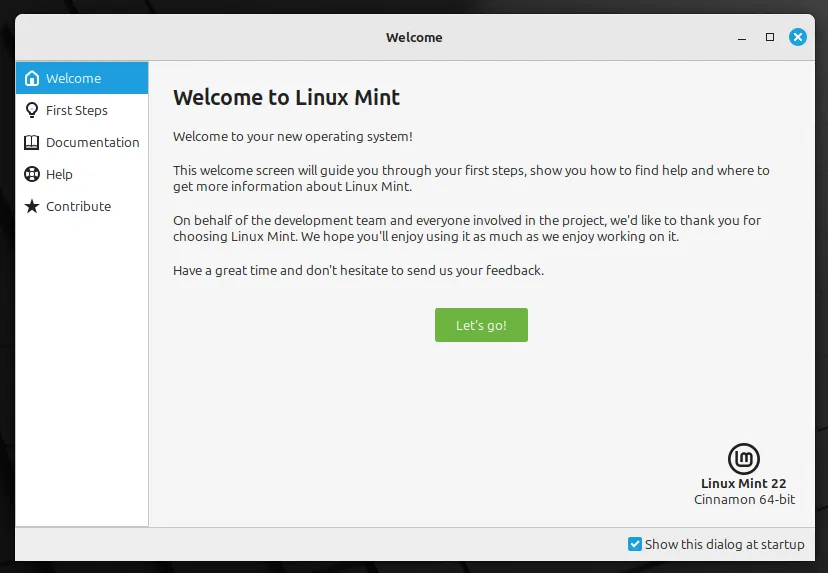Click the Linux Mint 22 version text
Viewport: 828px width, 573px height.
744,483
